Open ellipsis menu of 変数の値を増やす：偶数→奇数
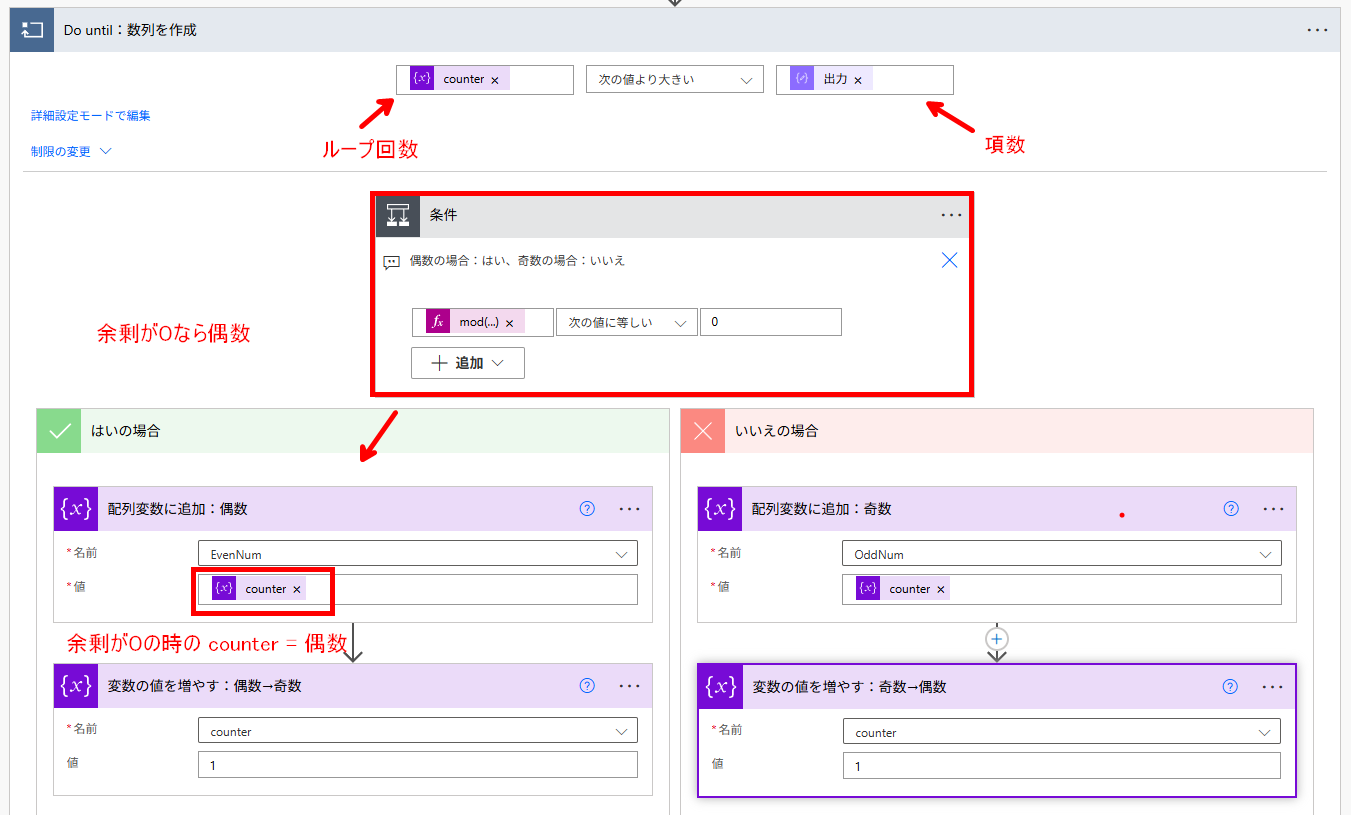Screen dimensions: 1351x815 (629, 686)
